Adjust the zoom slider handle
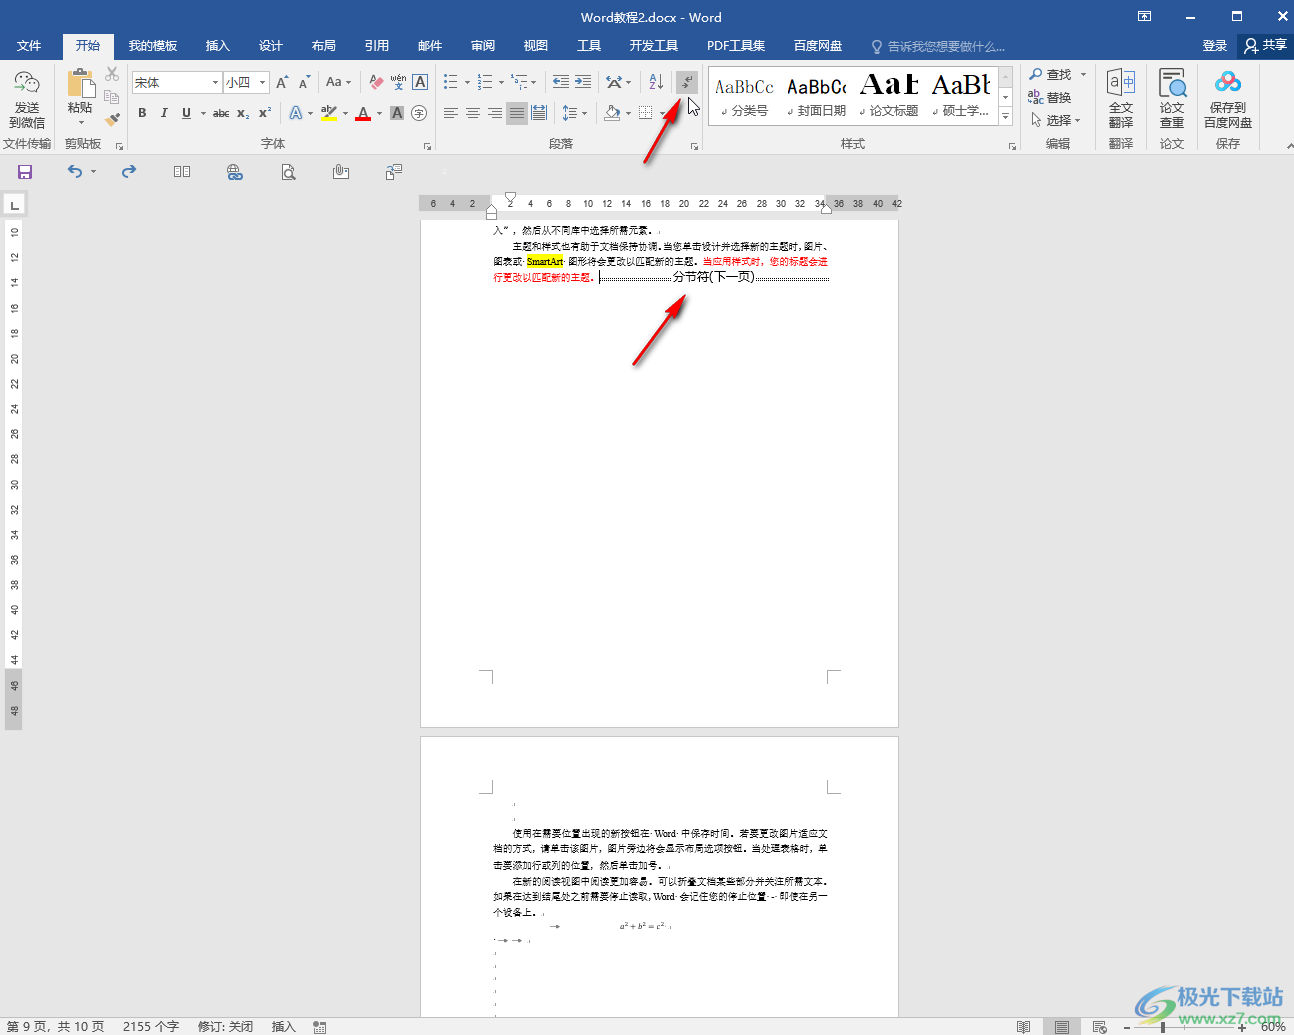Screen dimensions: 1294x1035 point(1162,1027)
